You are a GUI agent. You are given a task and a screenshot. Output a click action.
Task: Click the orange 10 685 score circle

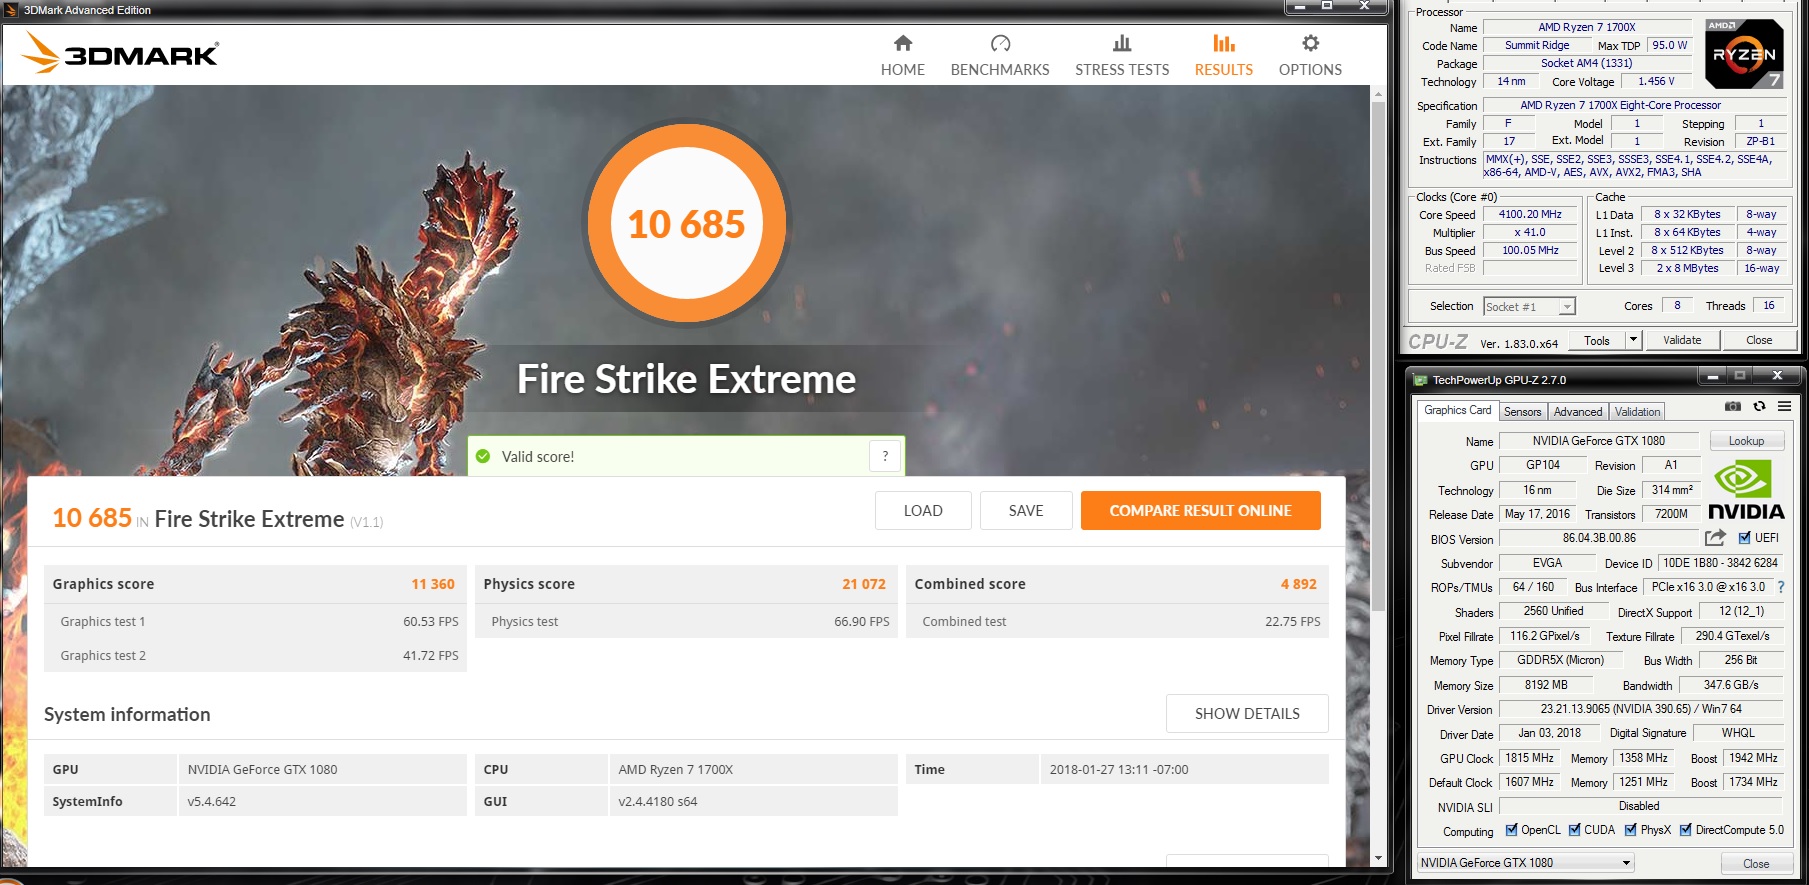coord(686,224)
